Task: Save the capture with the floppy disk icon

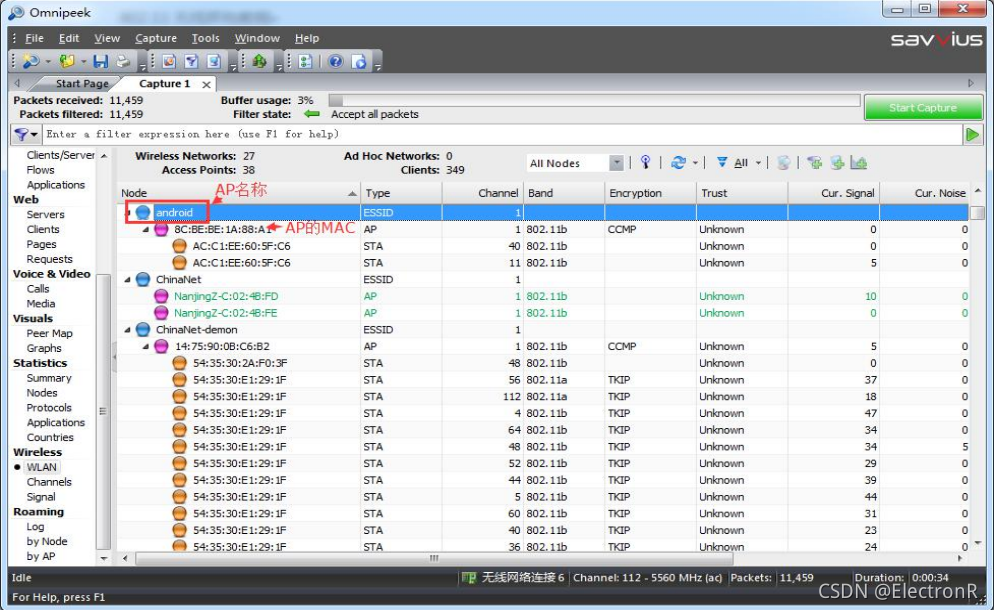Action: tap(100, 62)
